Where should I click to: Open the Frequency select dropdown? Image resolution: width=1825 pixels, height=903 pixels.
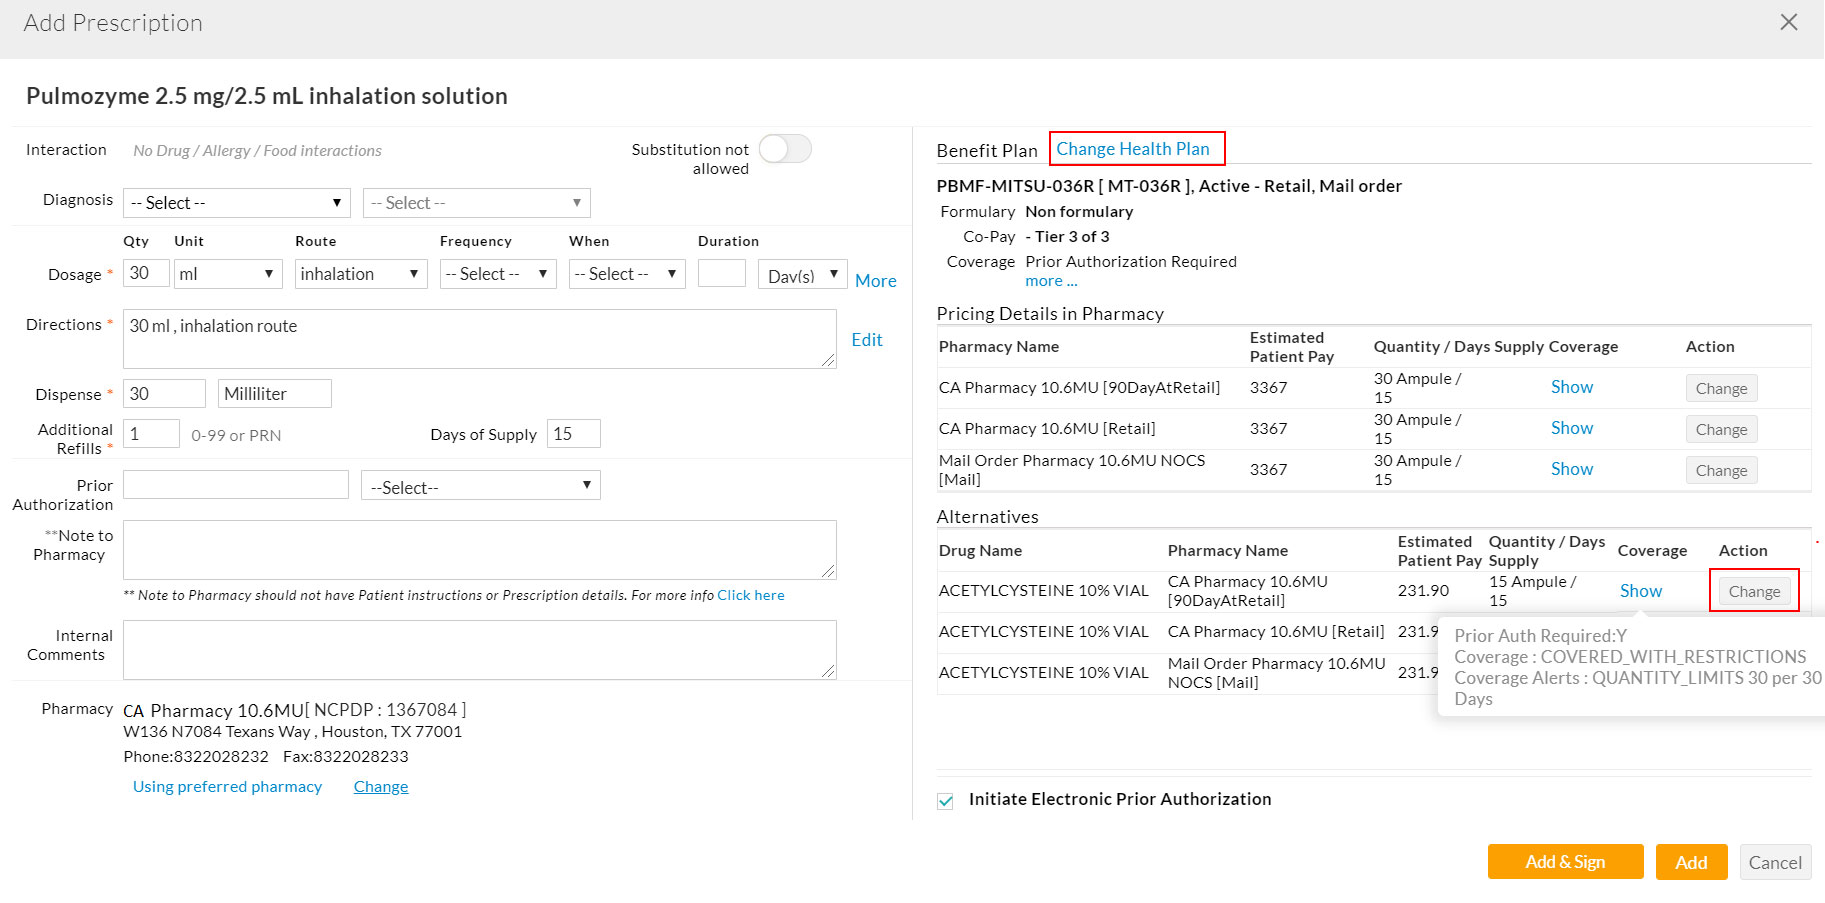click(x=497, y=274)
